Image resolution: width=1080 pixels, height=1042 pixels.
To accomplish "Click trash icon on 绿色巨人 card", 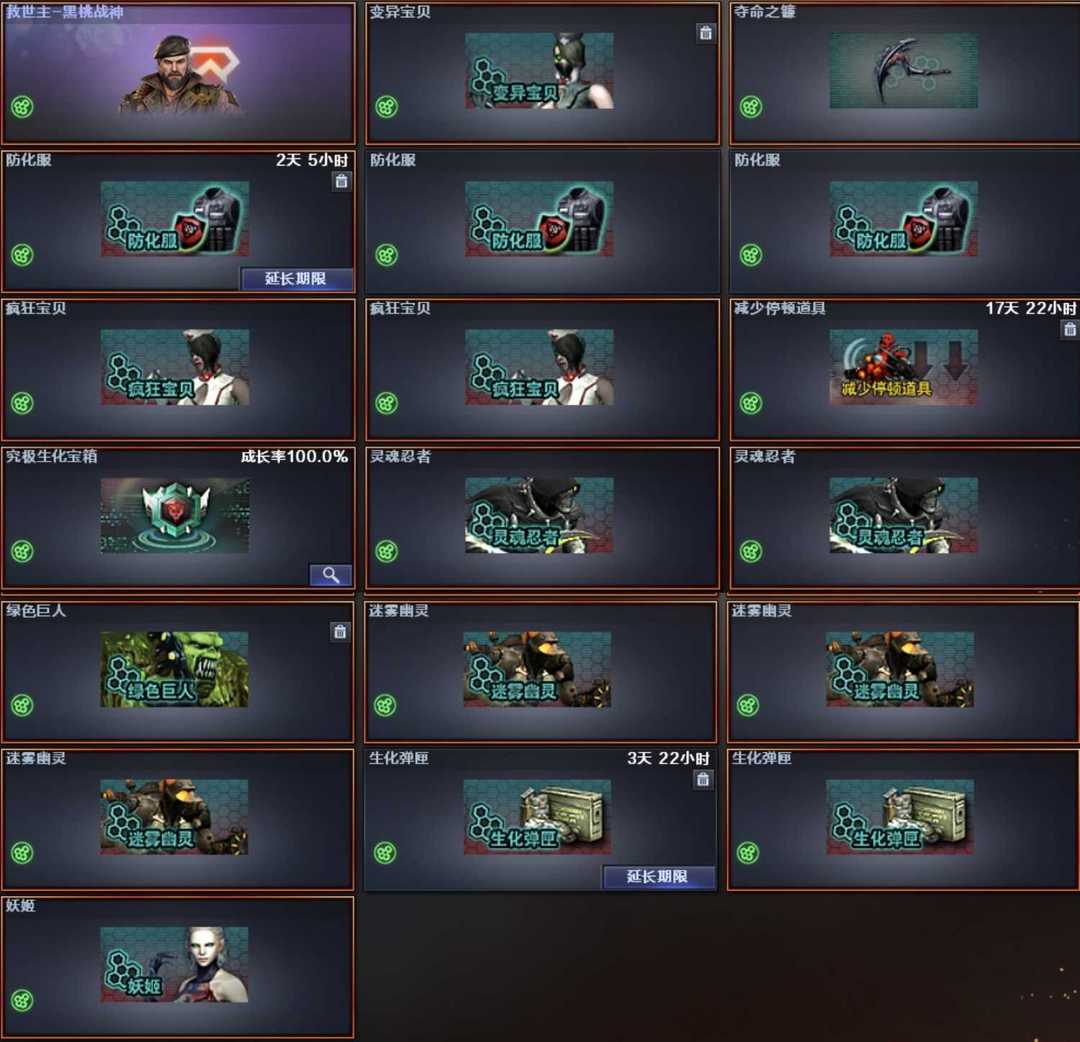I will click(x=340, y=632).
